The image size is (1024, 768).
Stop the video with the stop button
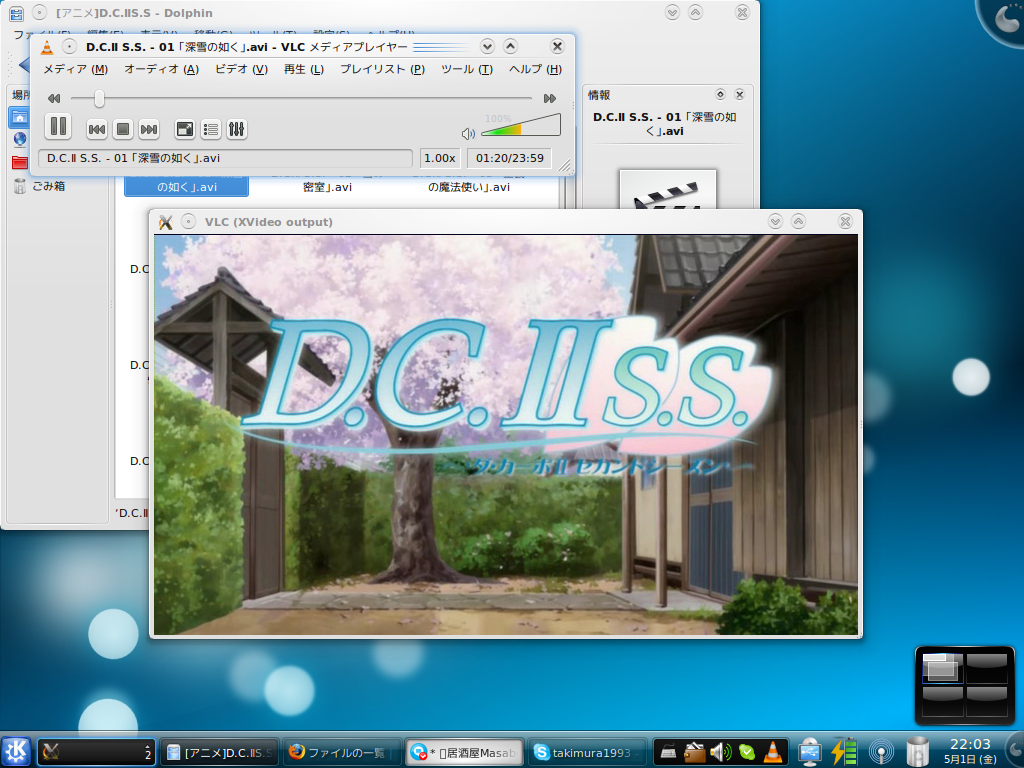pos(123,129)
